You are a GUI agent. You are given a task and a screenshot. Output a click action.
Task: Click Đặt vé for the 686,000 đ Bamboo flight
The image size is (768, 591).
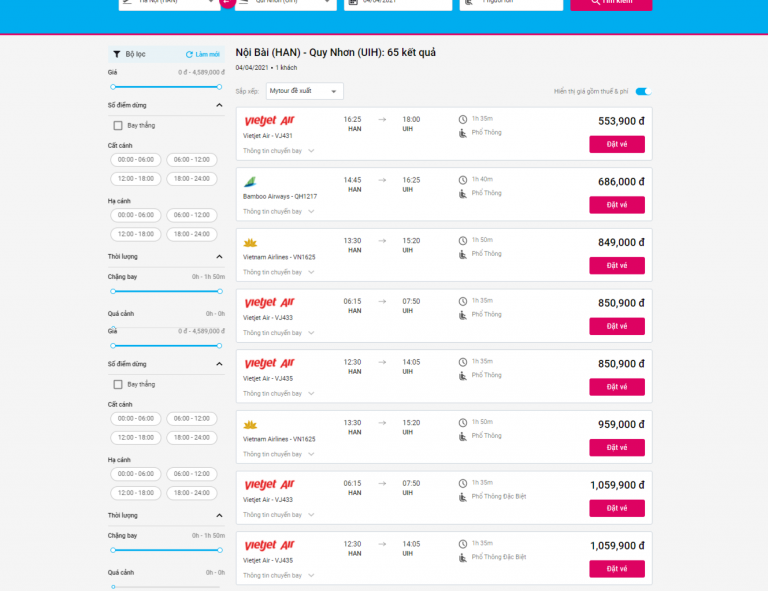coord(617,205)
